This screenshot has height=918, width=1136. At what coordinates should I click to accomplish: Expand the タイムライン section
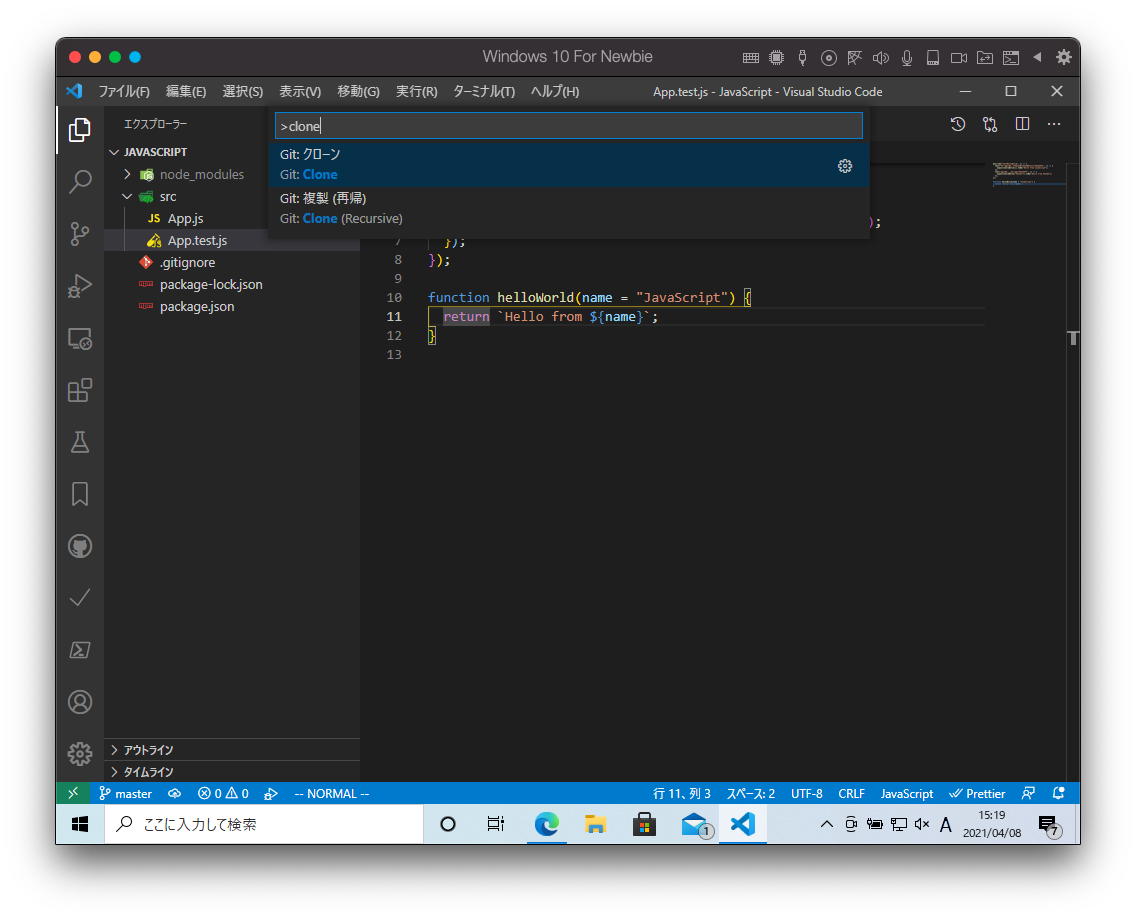click(148, 772)
